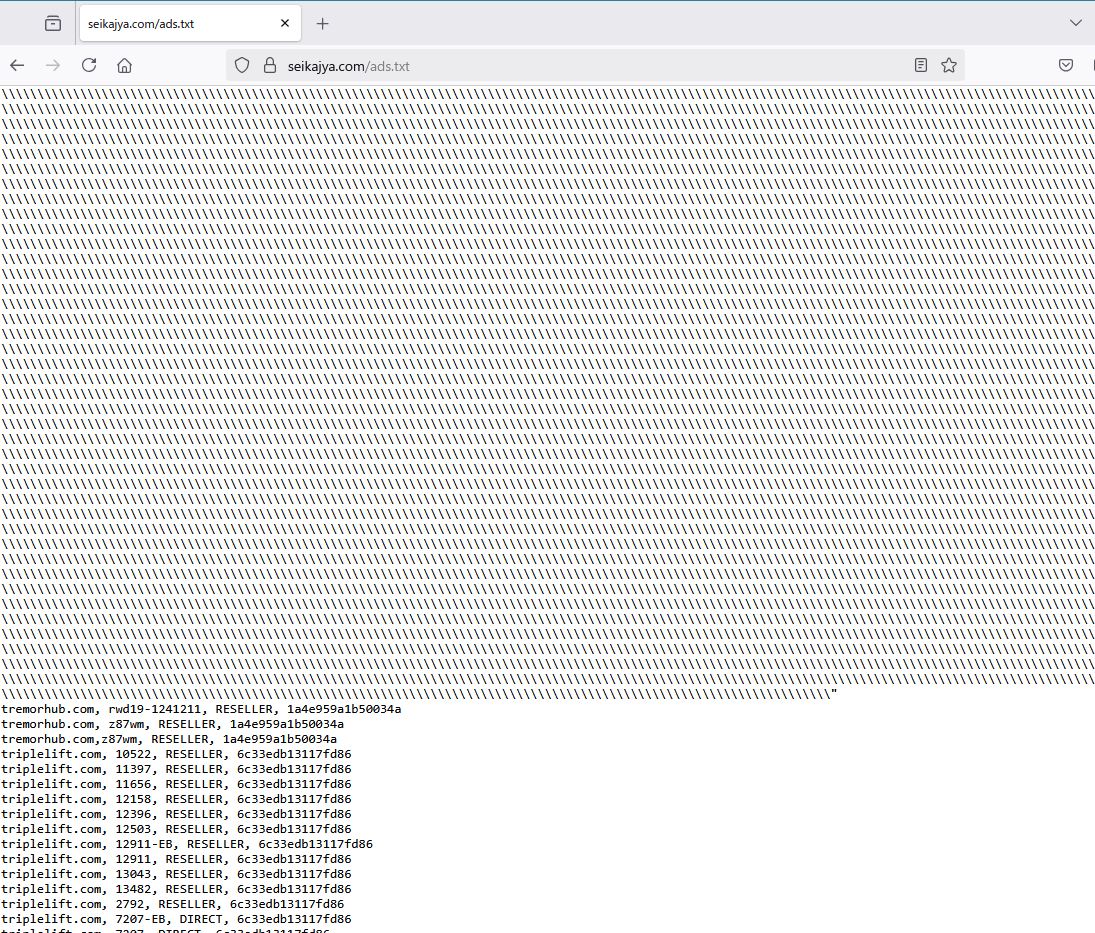This screenshot has width=1095, height=933.
Task: Open the Firefox View tab icon
Action: (x=53, y=24)
